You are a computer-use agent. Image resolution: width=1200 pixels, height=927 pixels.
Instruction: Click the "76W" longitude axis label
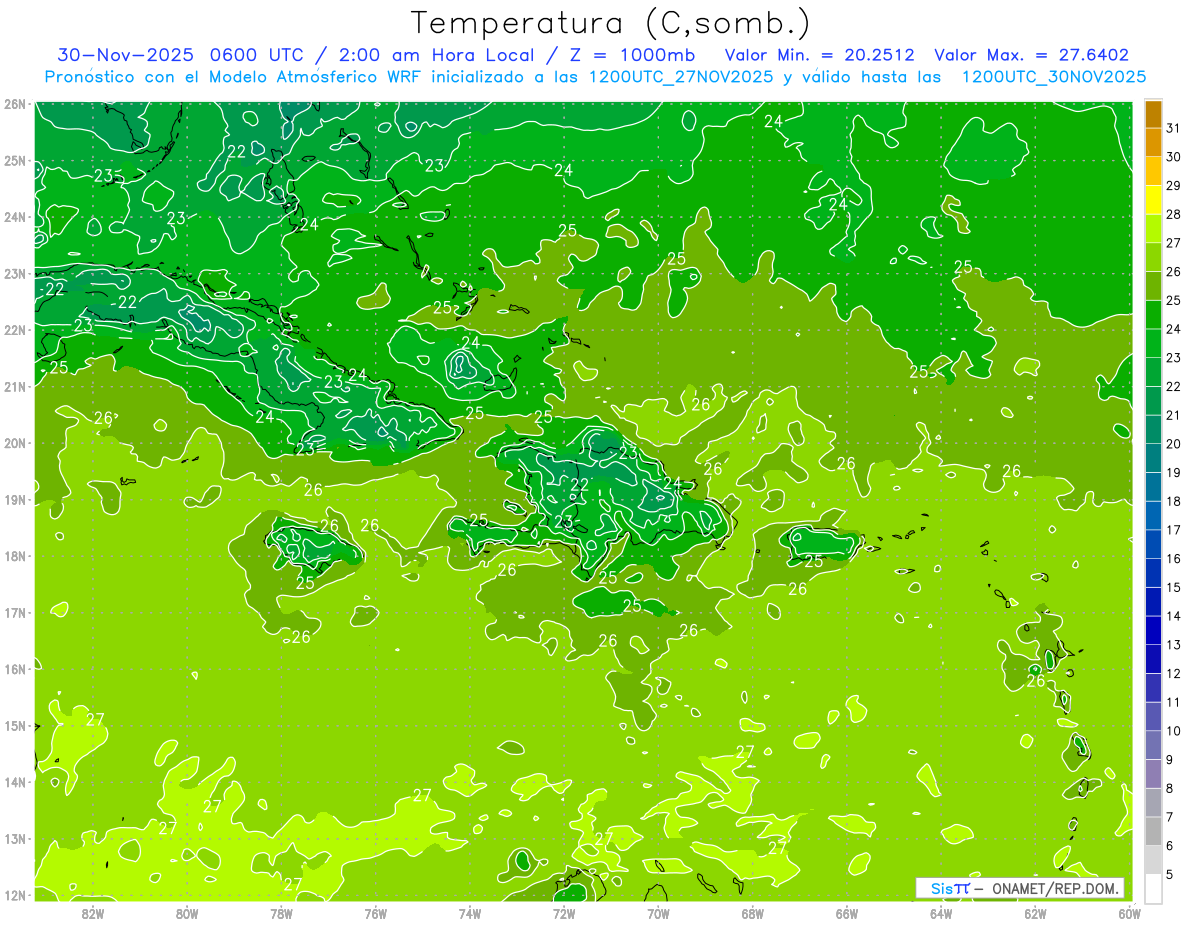pyautogui.click(x=376, y=913)
